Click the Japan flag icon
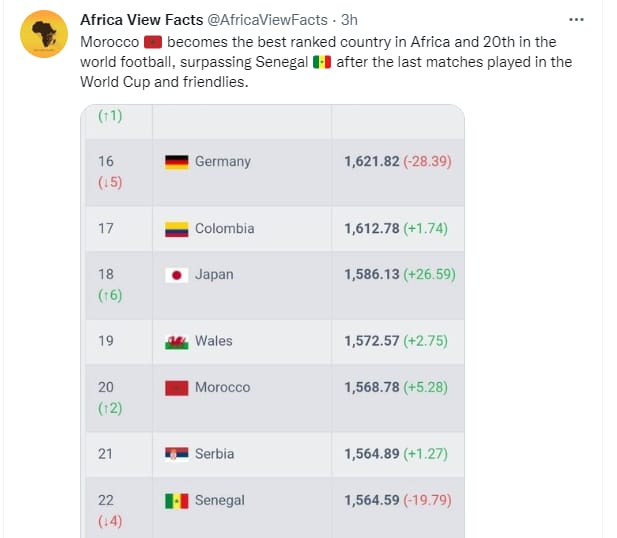Screen dimensions: 617x538 point(177,275)
